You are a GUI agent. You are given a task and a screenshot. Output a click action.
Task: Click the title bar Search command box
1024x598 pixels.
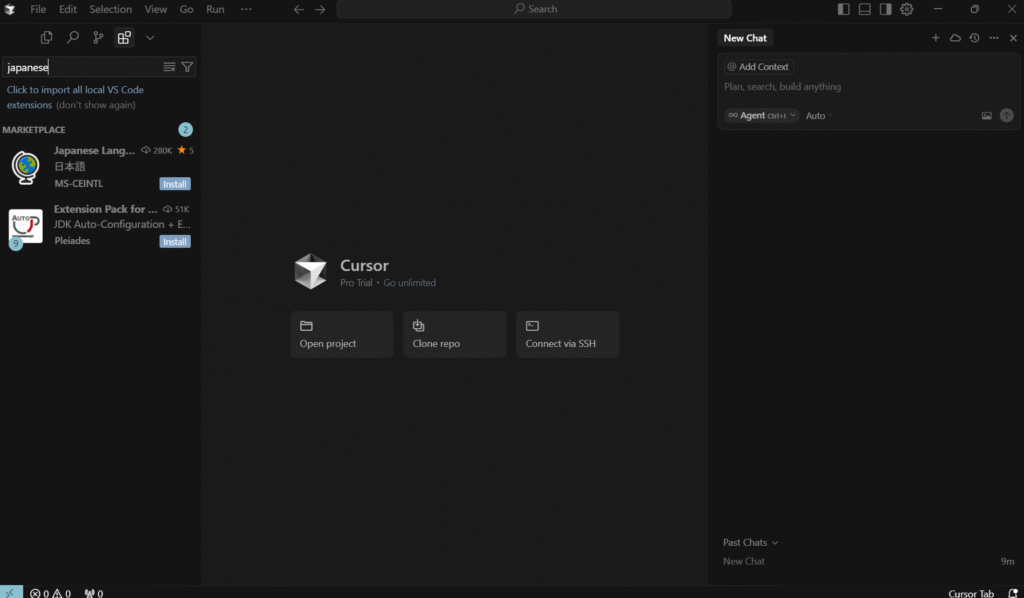[534, 9]
